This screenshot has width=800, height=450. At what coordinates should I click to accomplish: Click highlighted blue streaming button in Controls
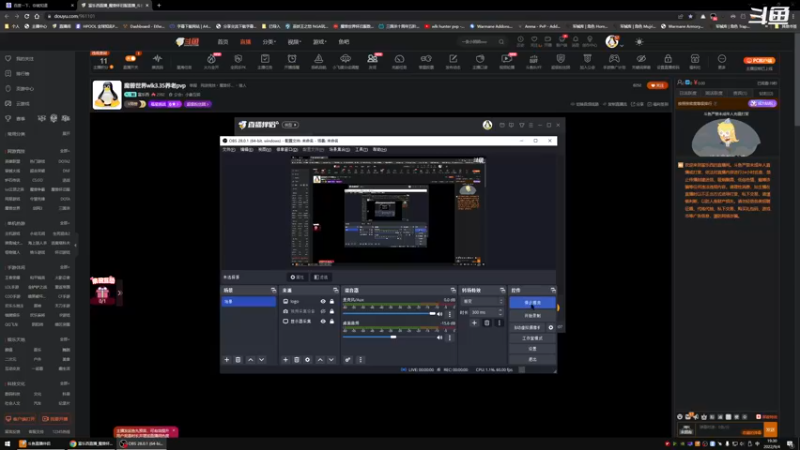point(532,303)
